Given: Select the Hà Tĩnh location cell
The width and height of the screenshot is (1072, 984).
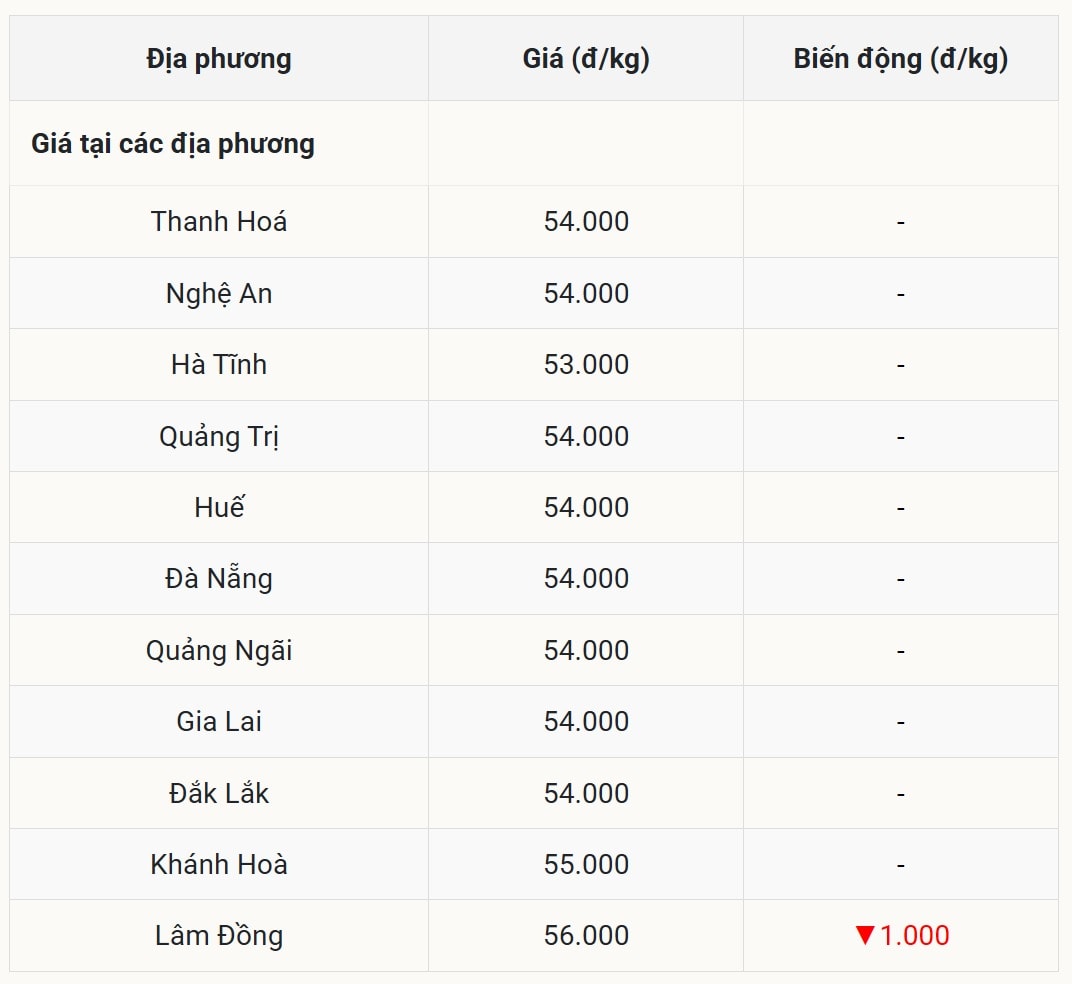Looking at the screenshot, I should tap(219, 364).
